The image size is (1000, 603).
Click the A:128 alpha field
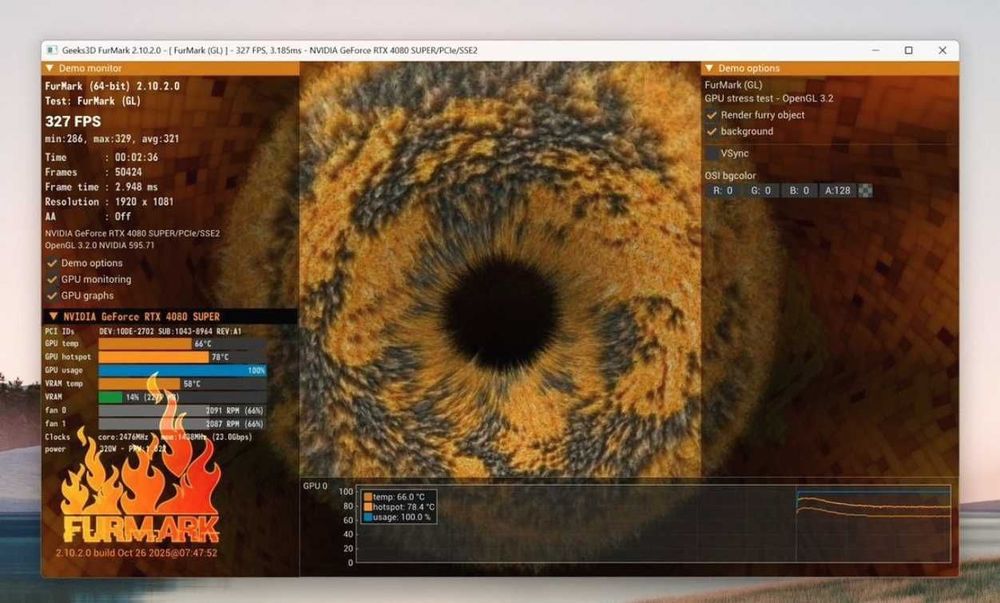pyautogui.click(x=837, y=191)
